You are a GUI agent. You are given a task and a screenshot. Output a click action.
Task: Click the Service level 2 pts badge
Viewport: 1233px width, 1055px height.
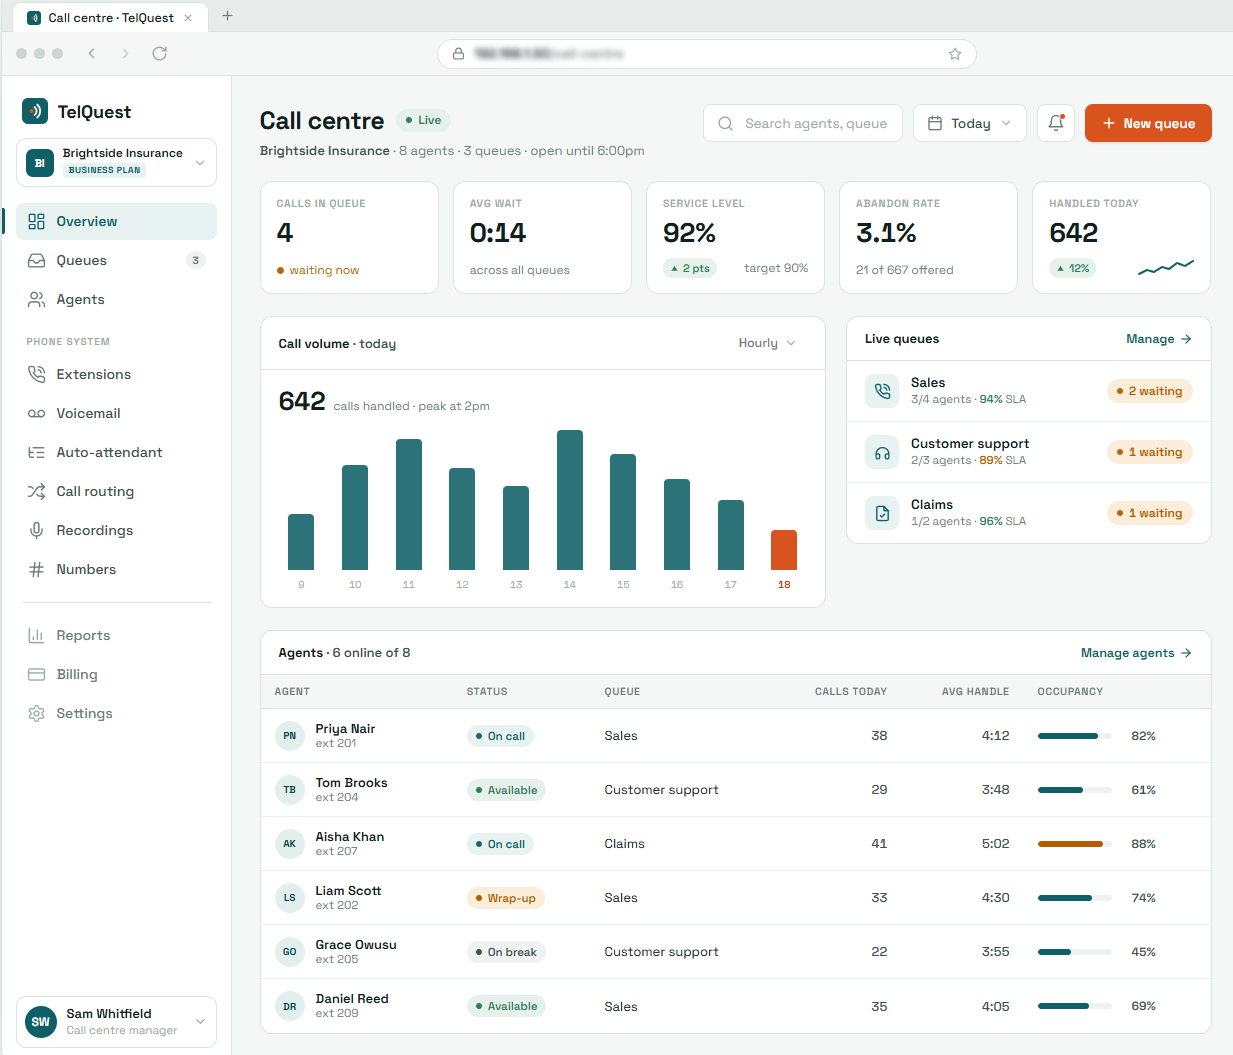(x=690, y=268)
